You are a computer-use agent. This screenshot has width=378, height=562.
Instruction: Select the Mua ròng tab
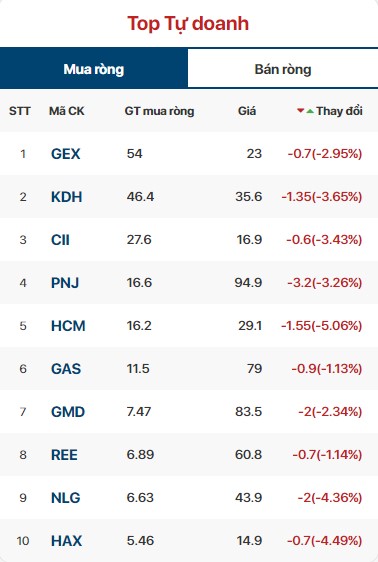pos(94,68)
